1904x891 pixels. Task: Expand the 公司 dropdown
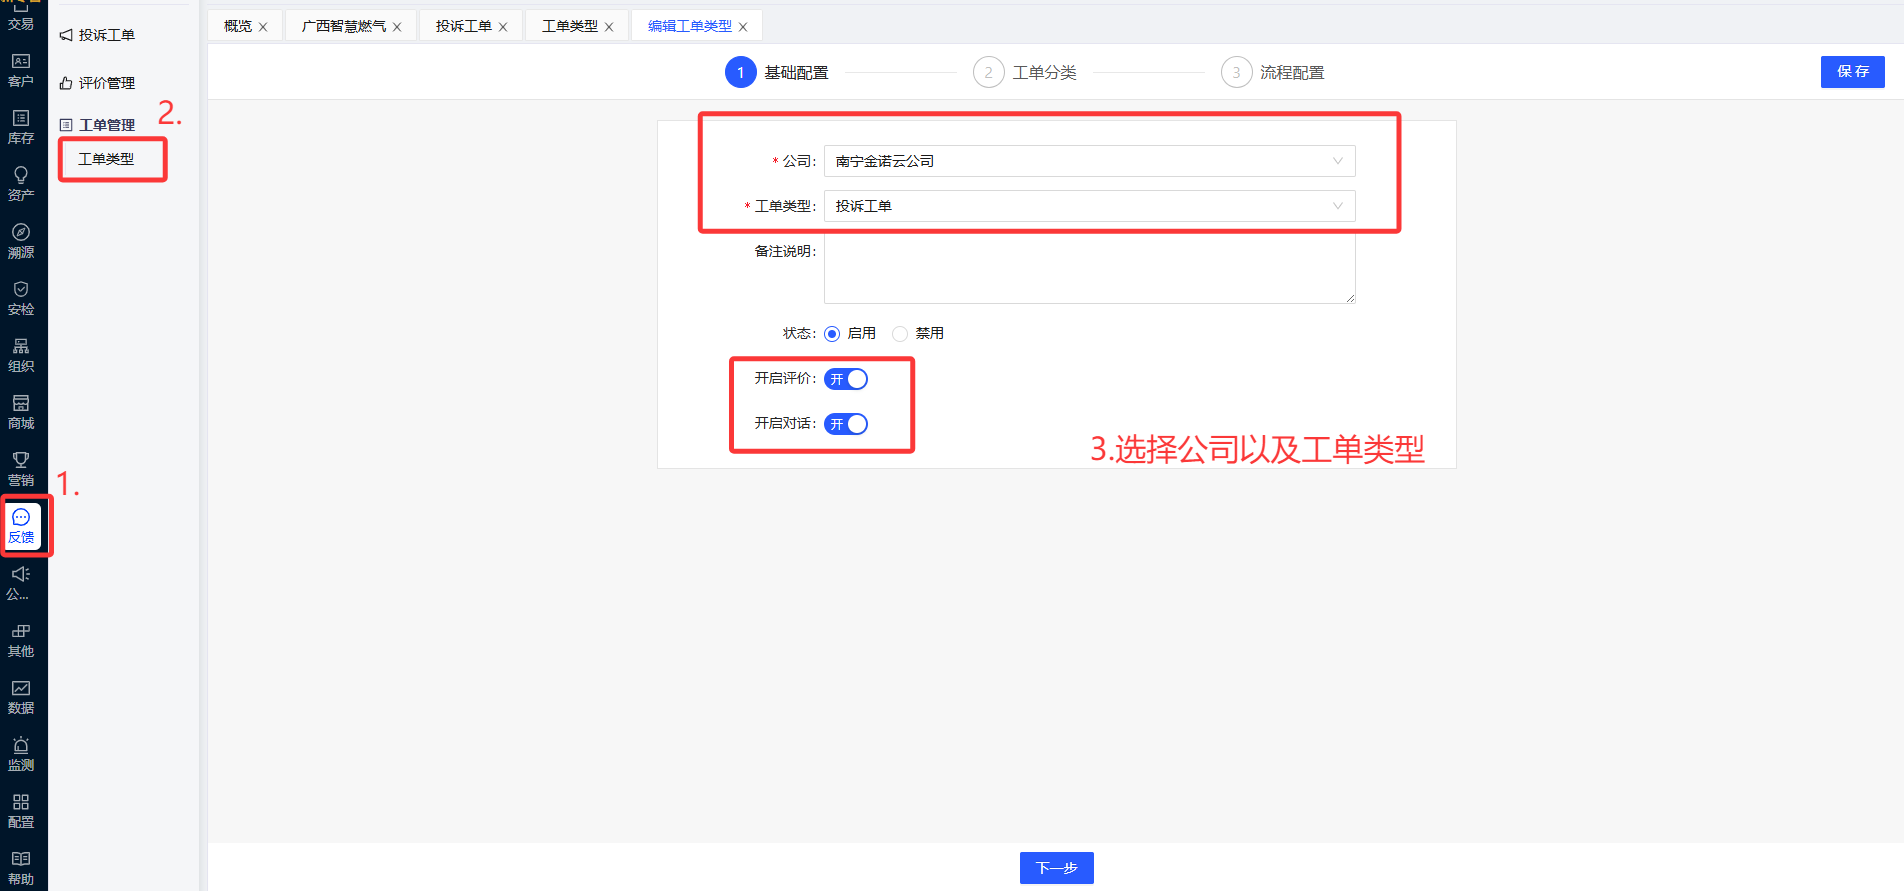tap(1089, 161)
